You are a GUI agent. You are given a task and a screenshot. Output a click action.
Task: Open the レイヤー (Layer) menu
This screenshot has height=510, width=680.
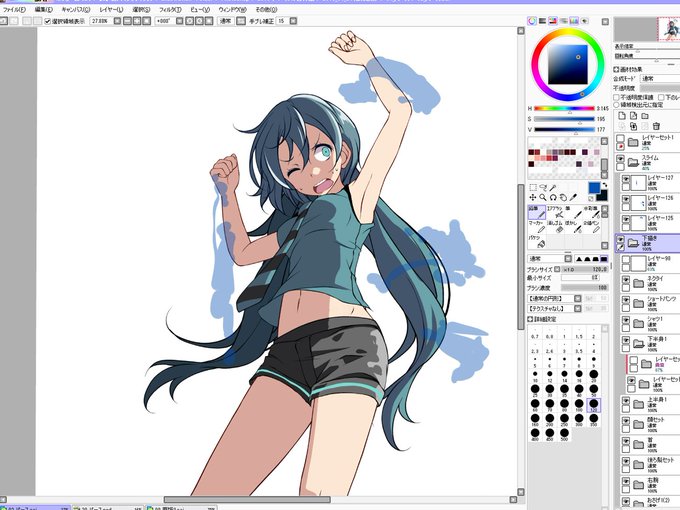(111, 10)
